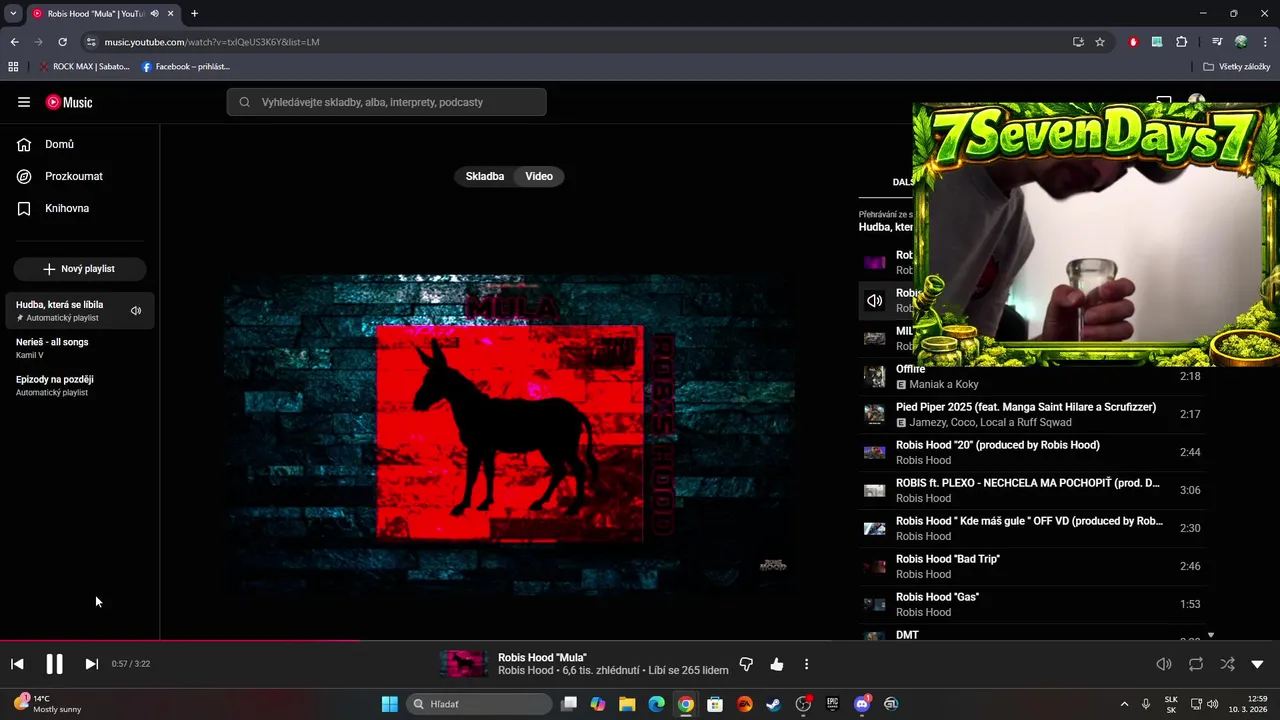Install app icon in address bar
Image resolution: width=1280 pixels, height=720 pixels.
[1078, 42]
